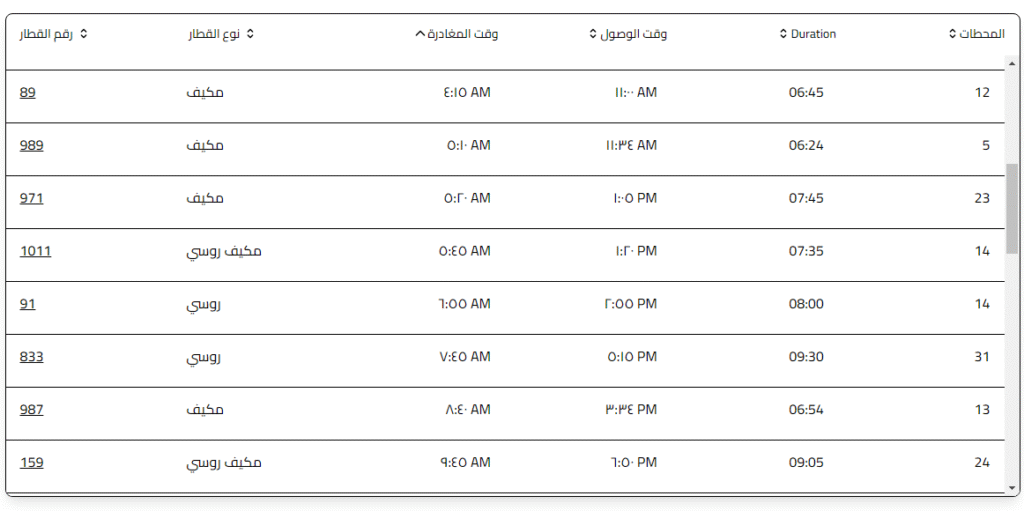The image size is (1024, 511).
Task: Click the sort arrows beside Duration
Action: [x=783, y=34]
